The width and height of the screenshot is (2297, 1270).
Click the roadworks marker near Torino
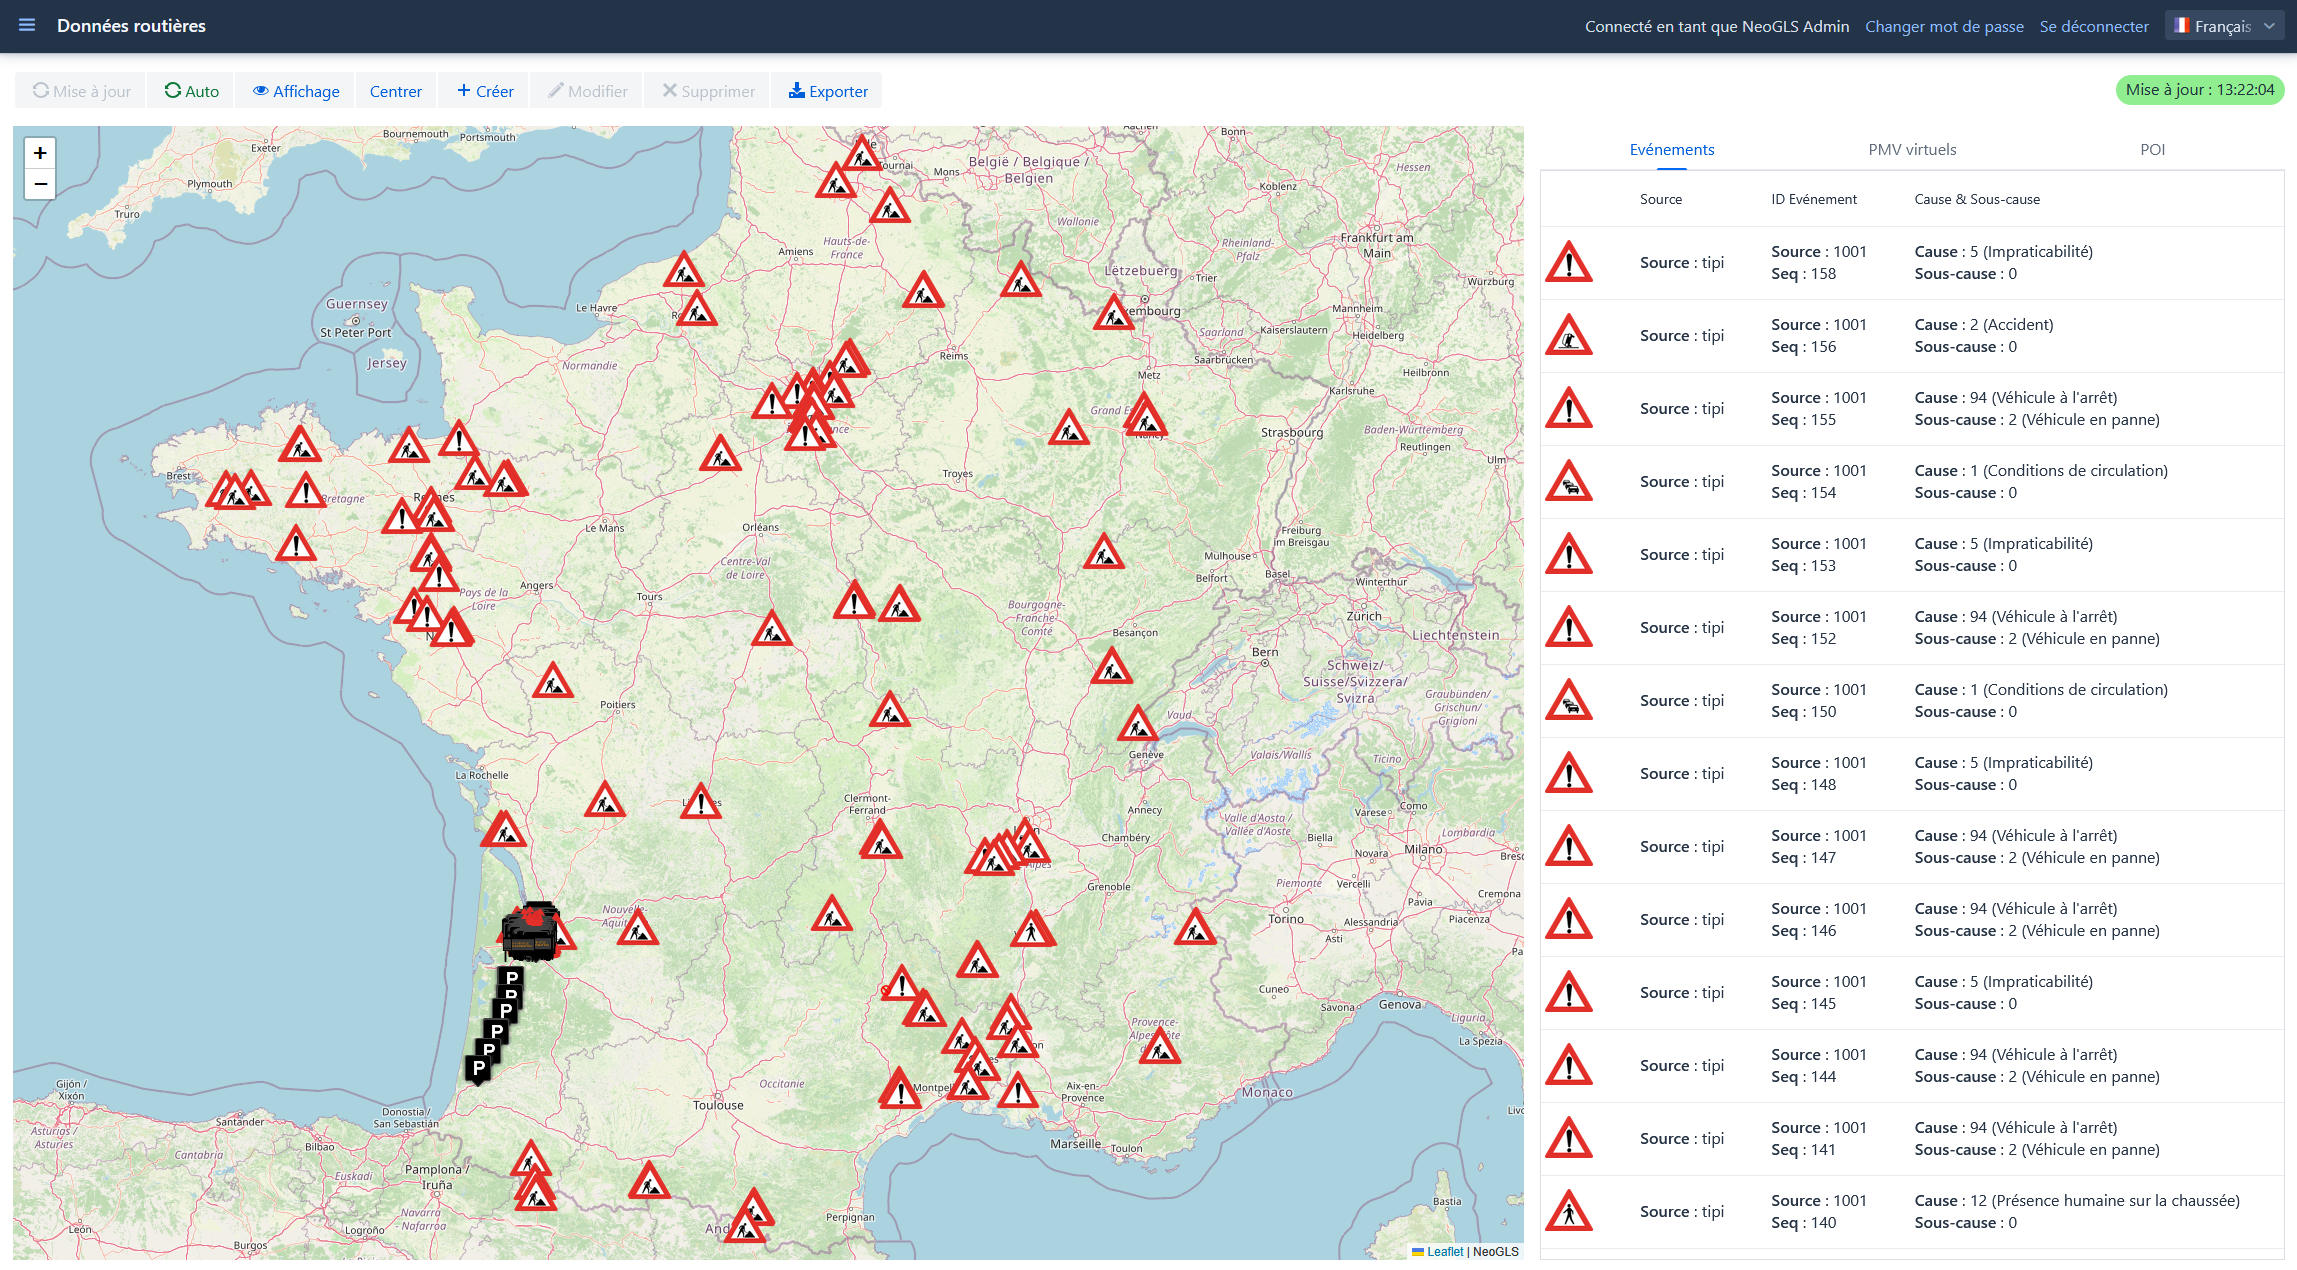tap(1194, 927)
